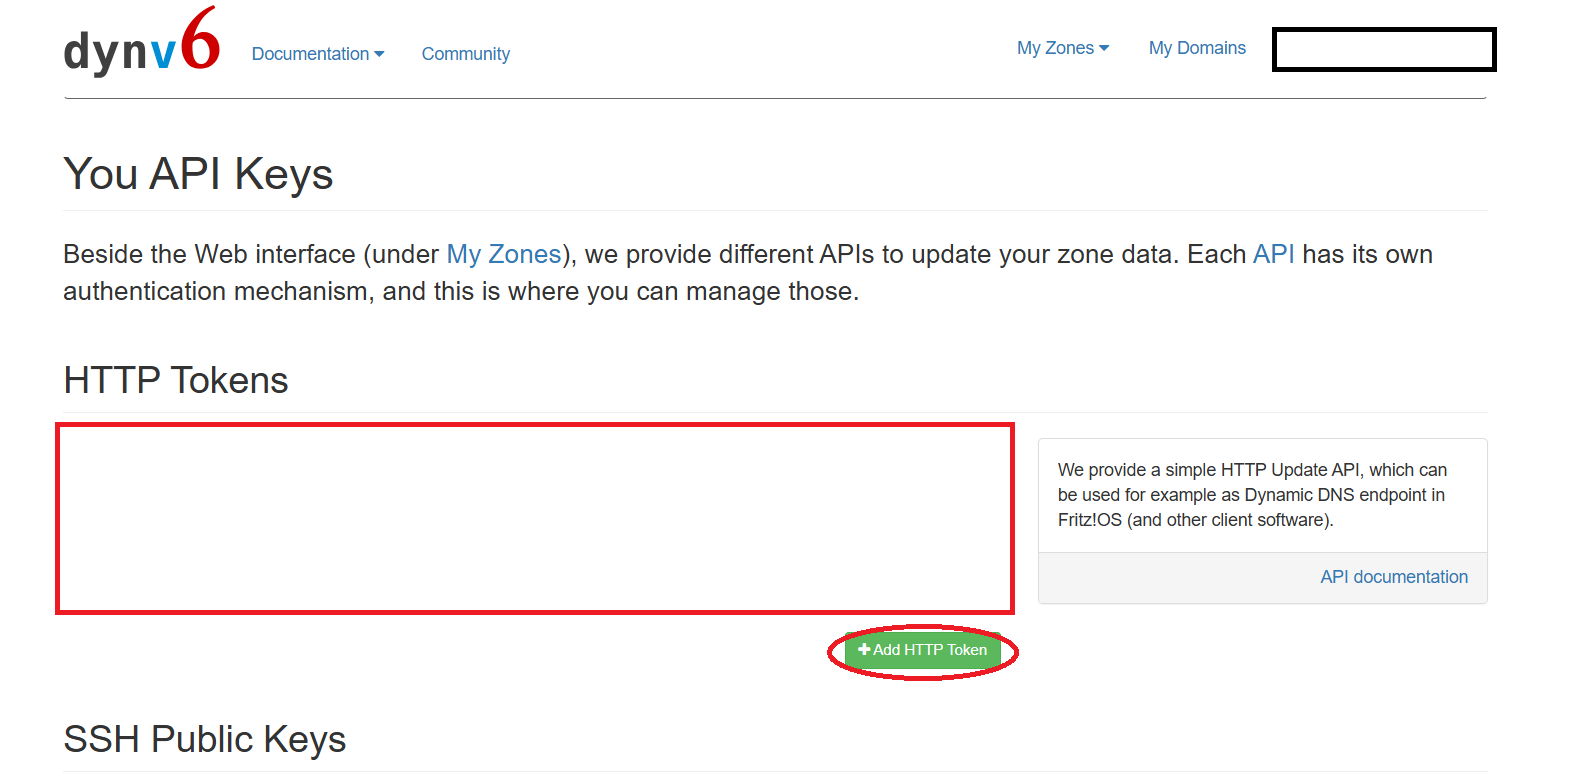Open the Documentation dropdown menu
Image resolution: width=1578 pixels, height=772 pixels.
point(310,54)
